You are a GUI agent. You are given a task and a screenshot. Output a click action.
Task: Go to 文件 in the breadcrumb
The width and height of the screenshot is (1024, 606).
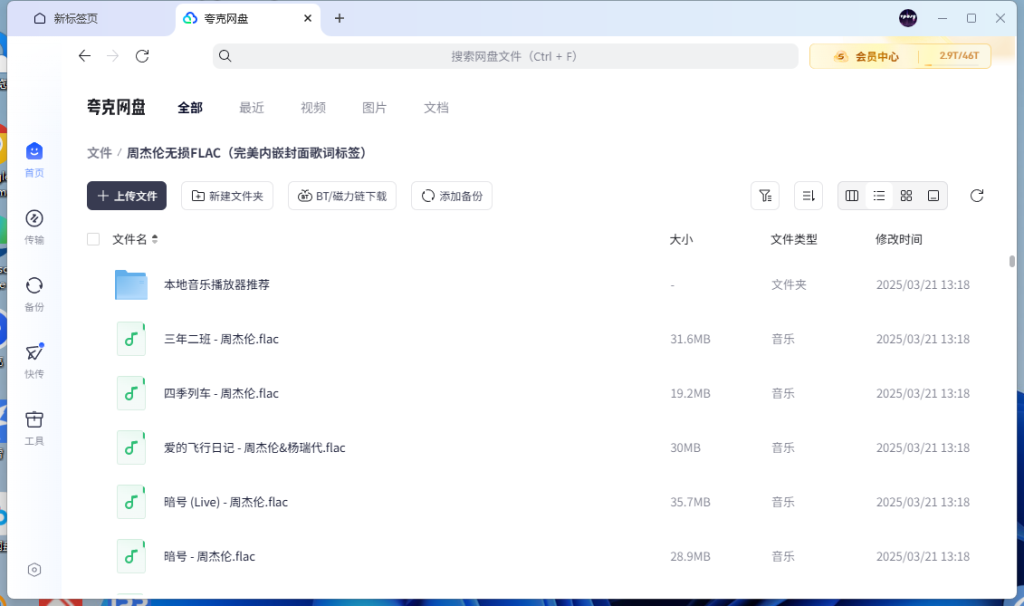point(99,153)
